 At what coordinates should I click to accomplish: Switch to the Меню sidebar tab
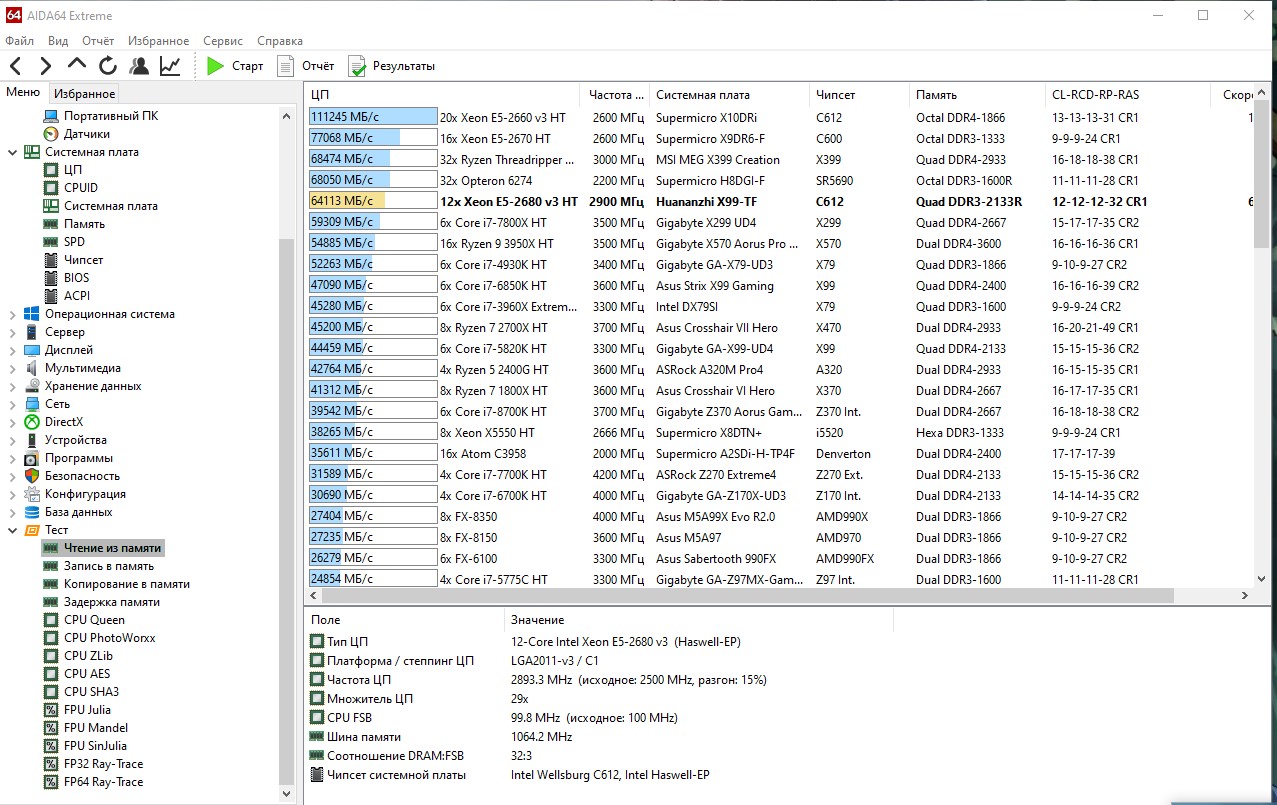tap(23, 93)
